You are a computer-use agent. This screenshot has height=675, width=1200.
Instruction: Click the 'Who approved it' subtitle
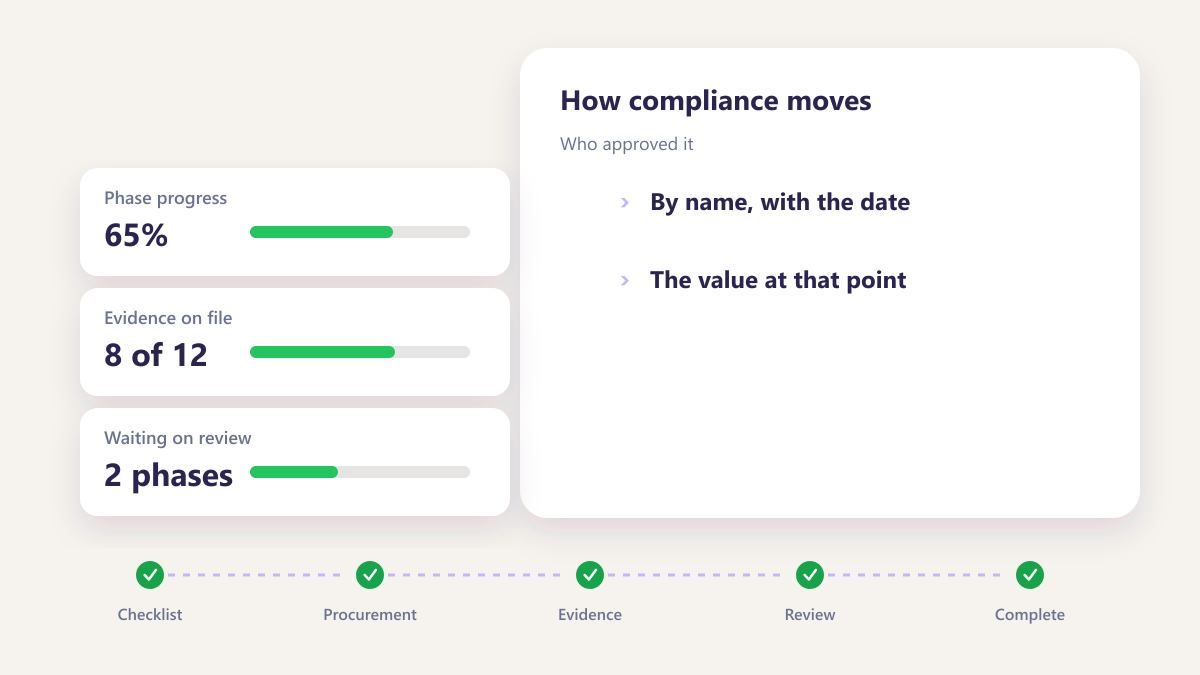point(627,144)
